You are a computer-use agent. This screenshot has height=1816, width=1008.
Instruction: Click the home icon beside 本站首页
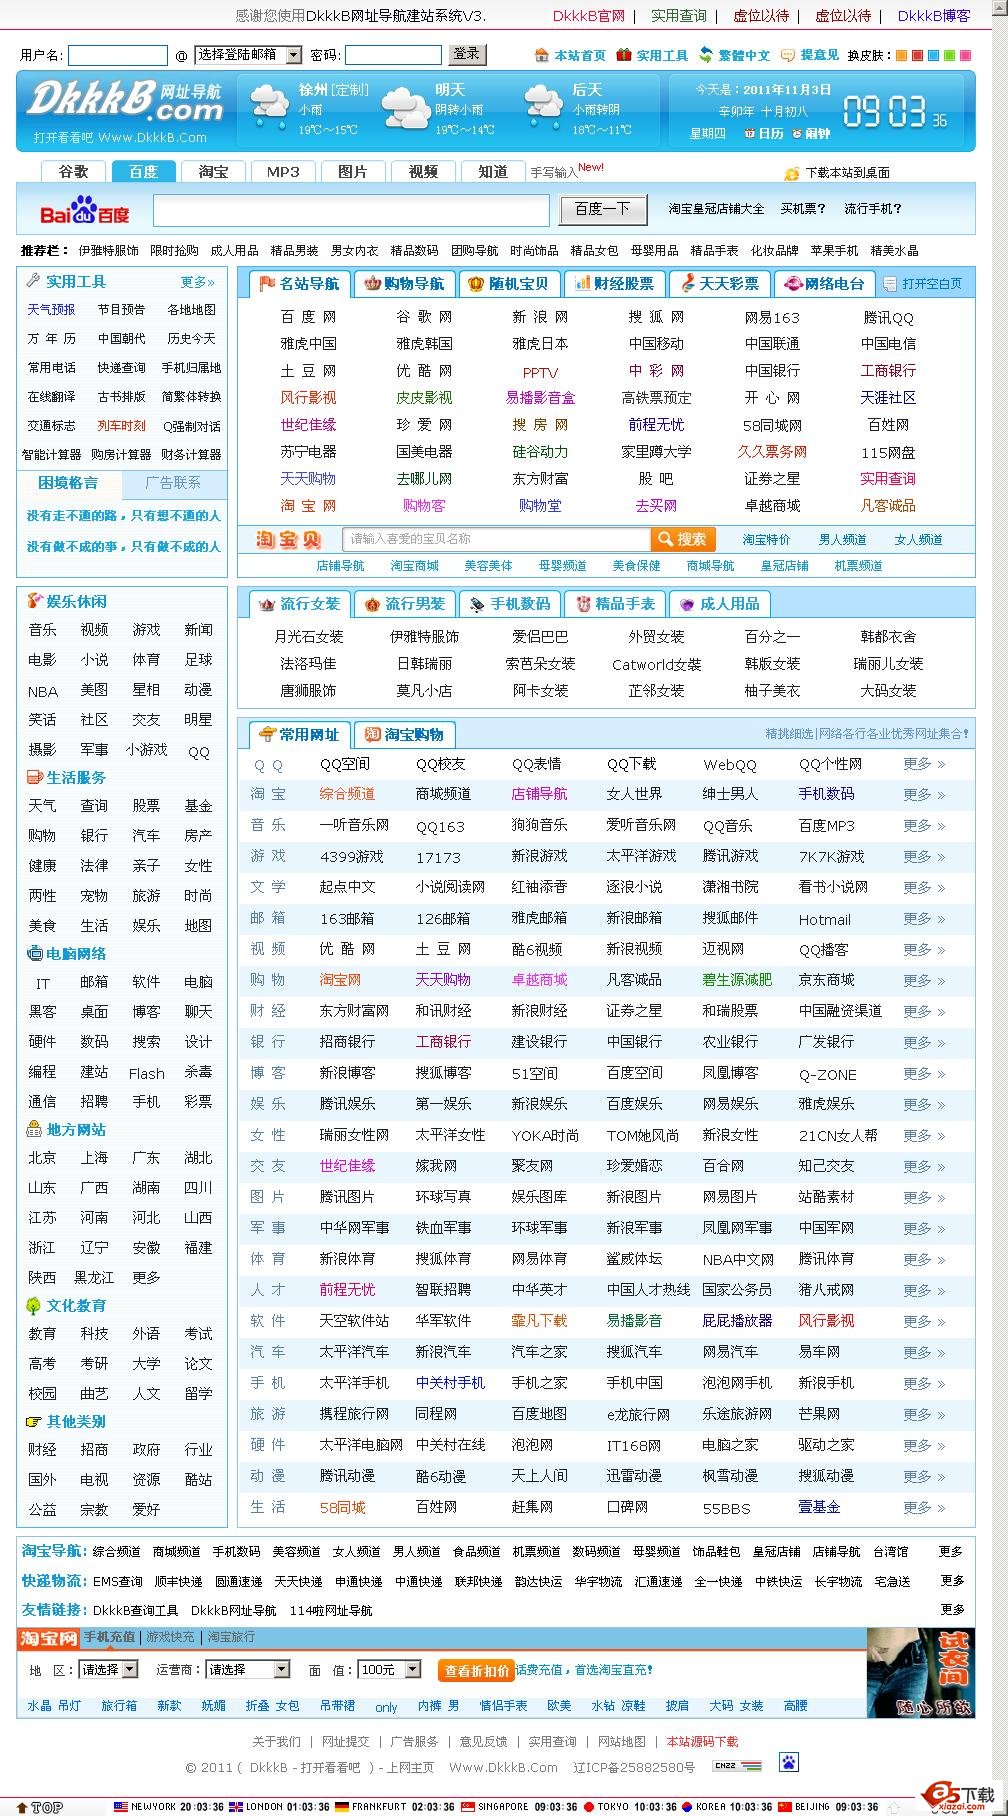pyautogui.click(x=542, y=55)
